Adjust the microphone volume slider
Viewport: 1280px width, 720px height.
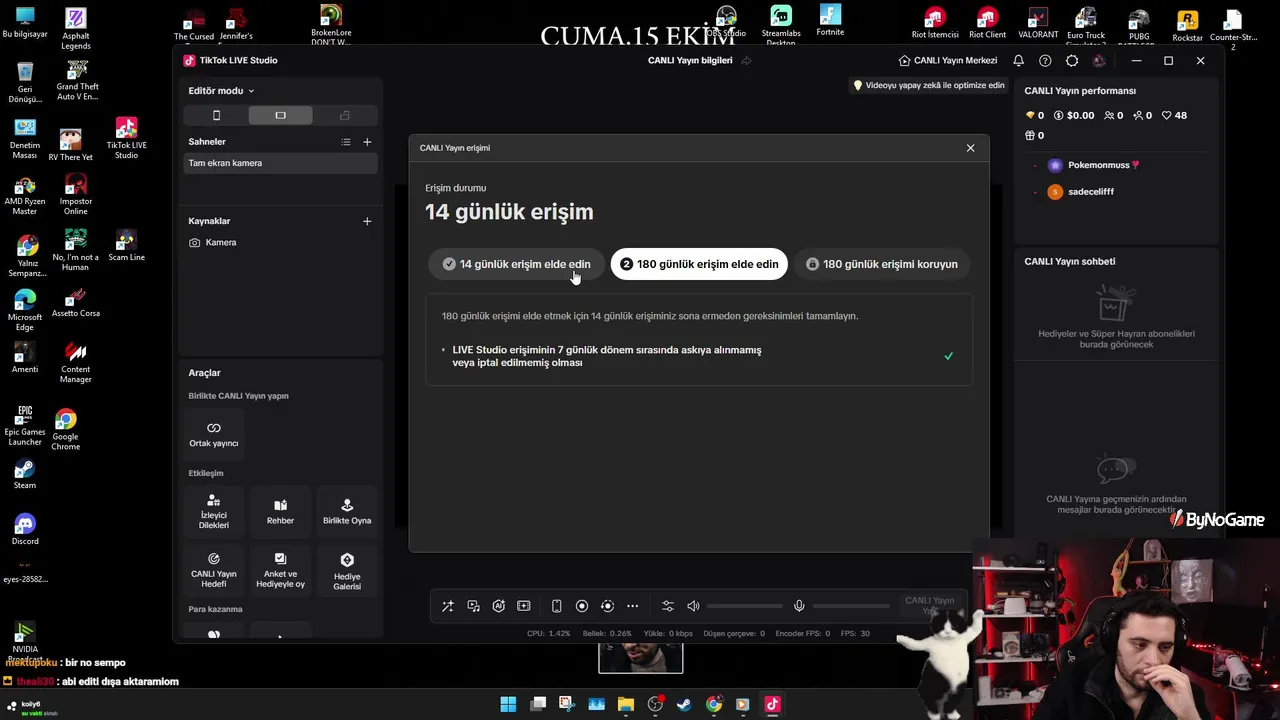852,606
